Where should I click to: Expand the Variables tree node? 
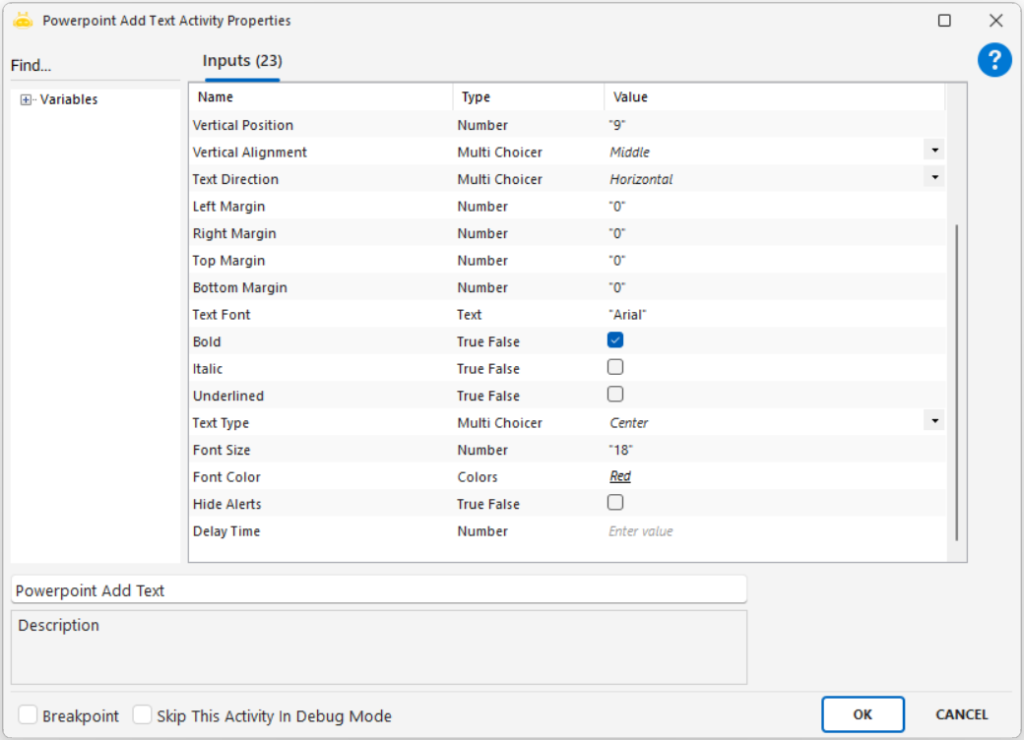click(x=26, y=100)
